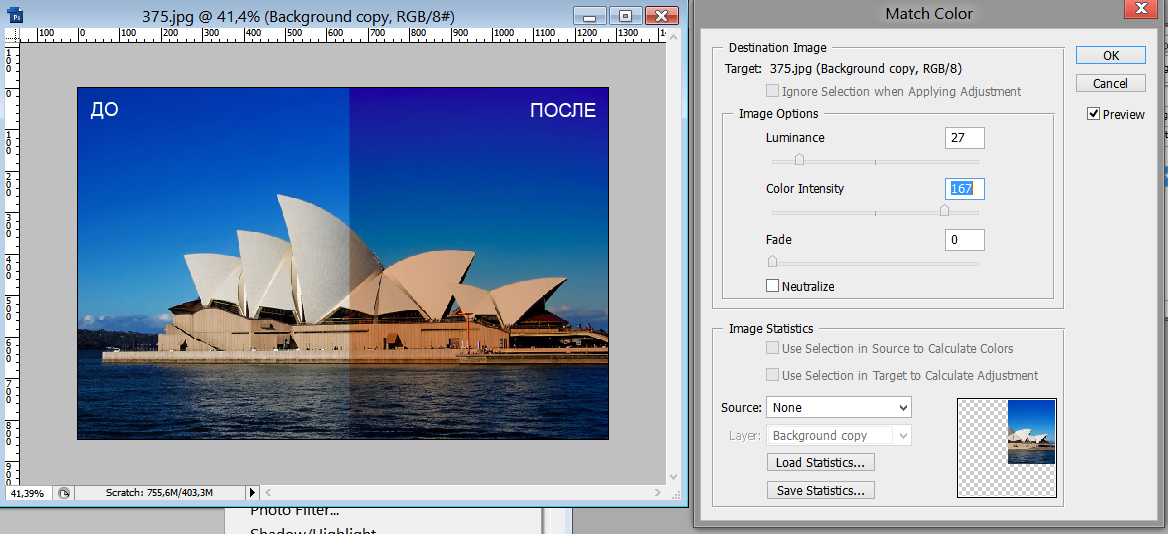
Task: Click the Luminance slider handle
Action: (x=799, y=159)
